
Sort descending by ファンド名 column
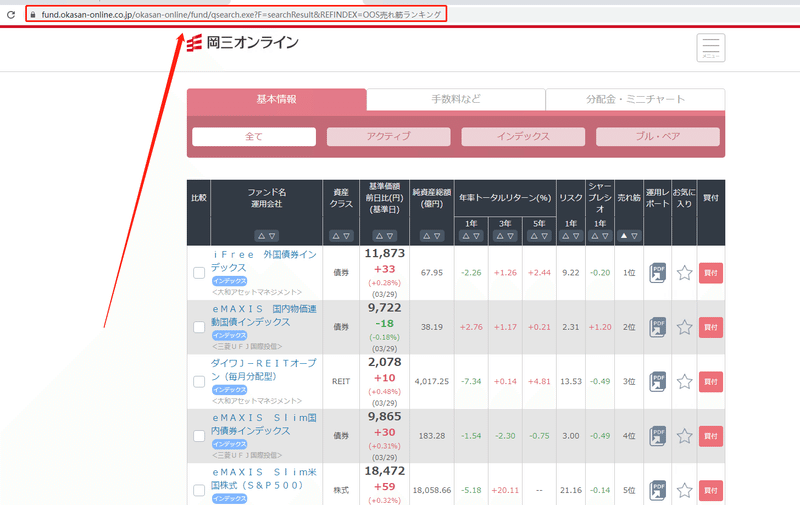[x=272, y=236]
